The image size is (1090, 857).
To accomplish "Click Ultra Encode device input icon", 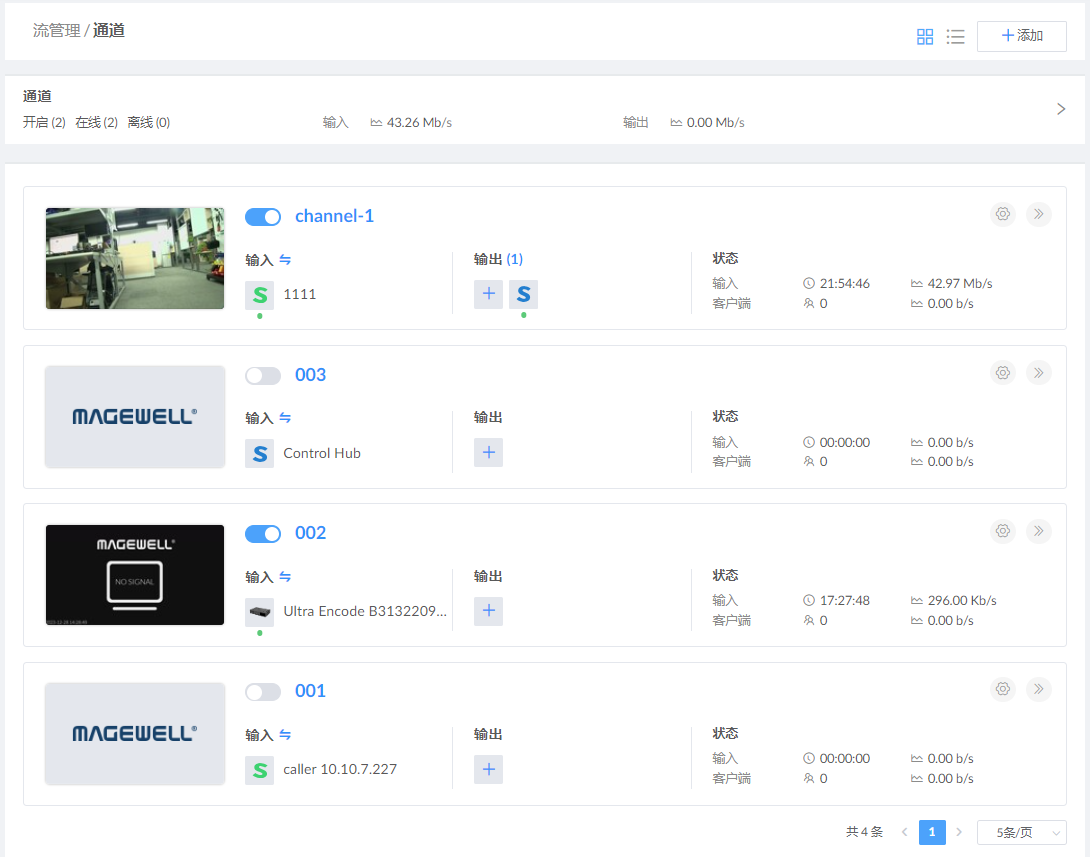I will tap(259, 612).
